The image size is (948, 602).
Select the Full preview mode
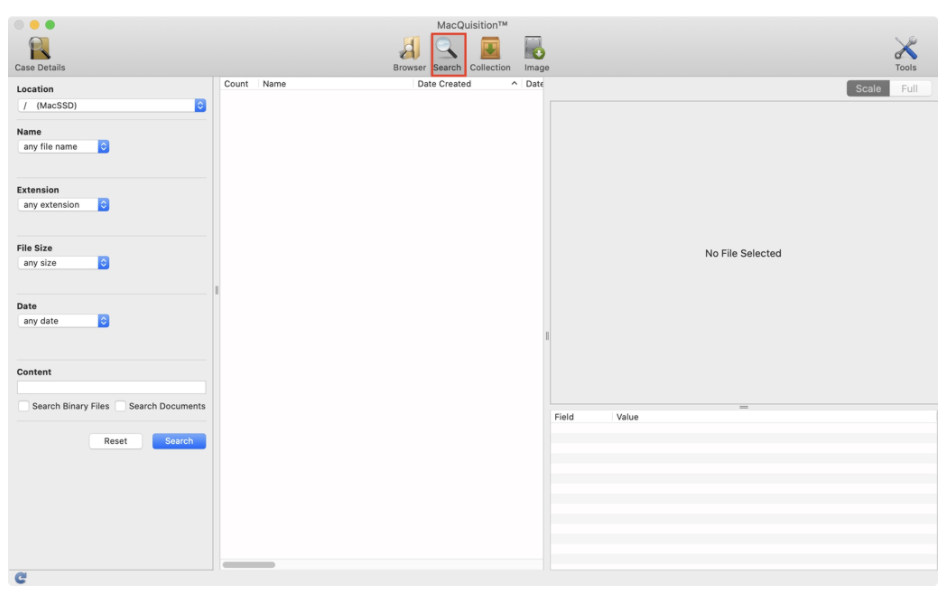tap(909, 88)
